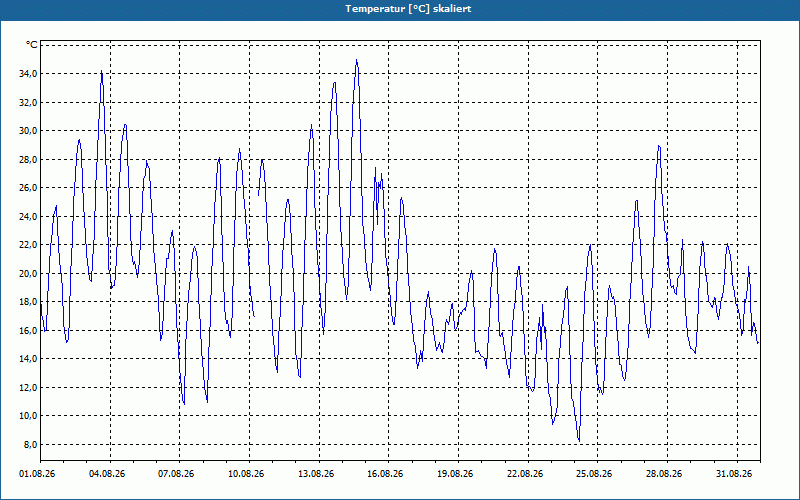Click the °C unit label on the axis

click(32, 45)
